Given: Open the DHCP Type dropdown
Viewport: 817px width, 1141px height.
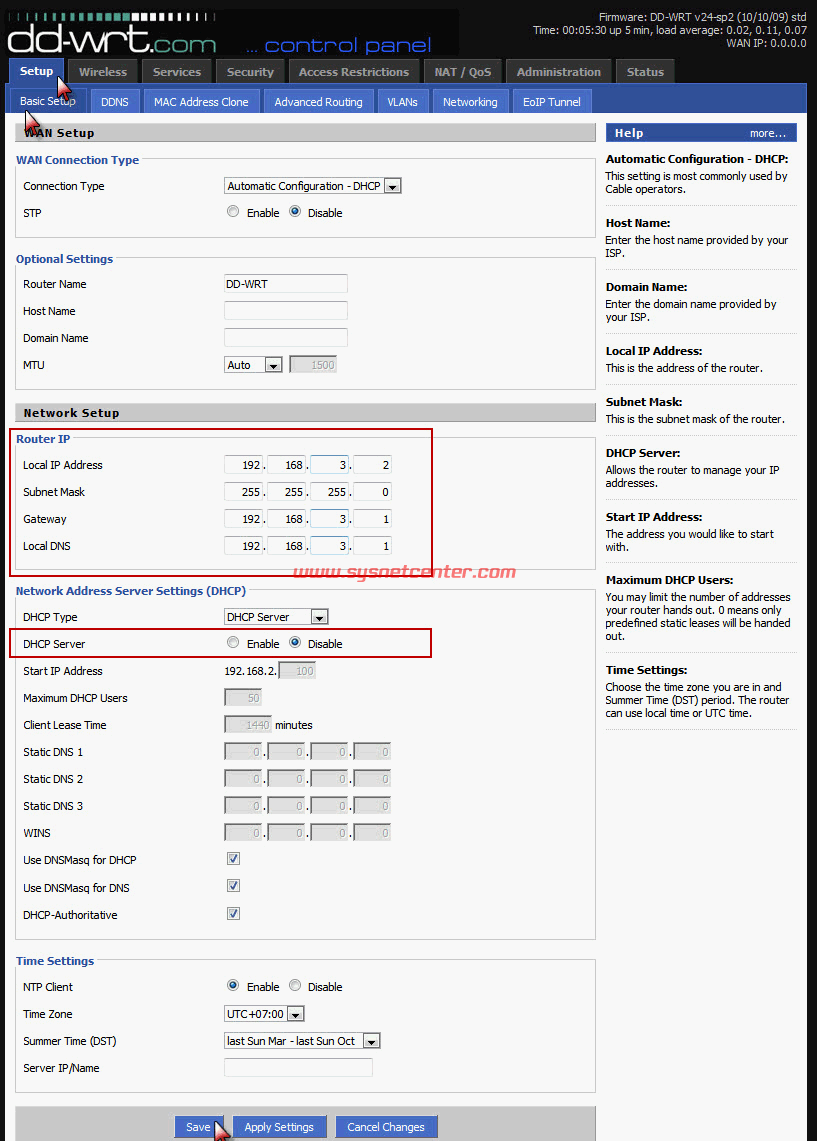Looking at the screenshot, I should point(276,617).
